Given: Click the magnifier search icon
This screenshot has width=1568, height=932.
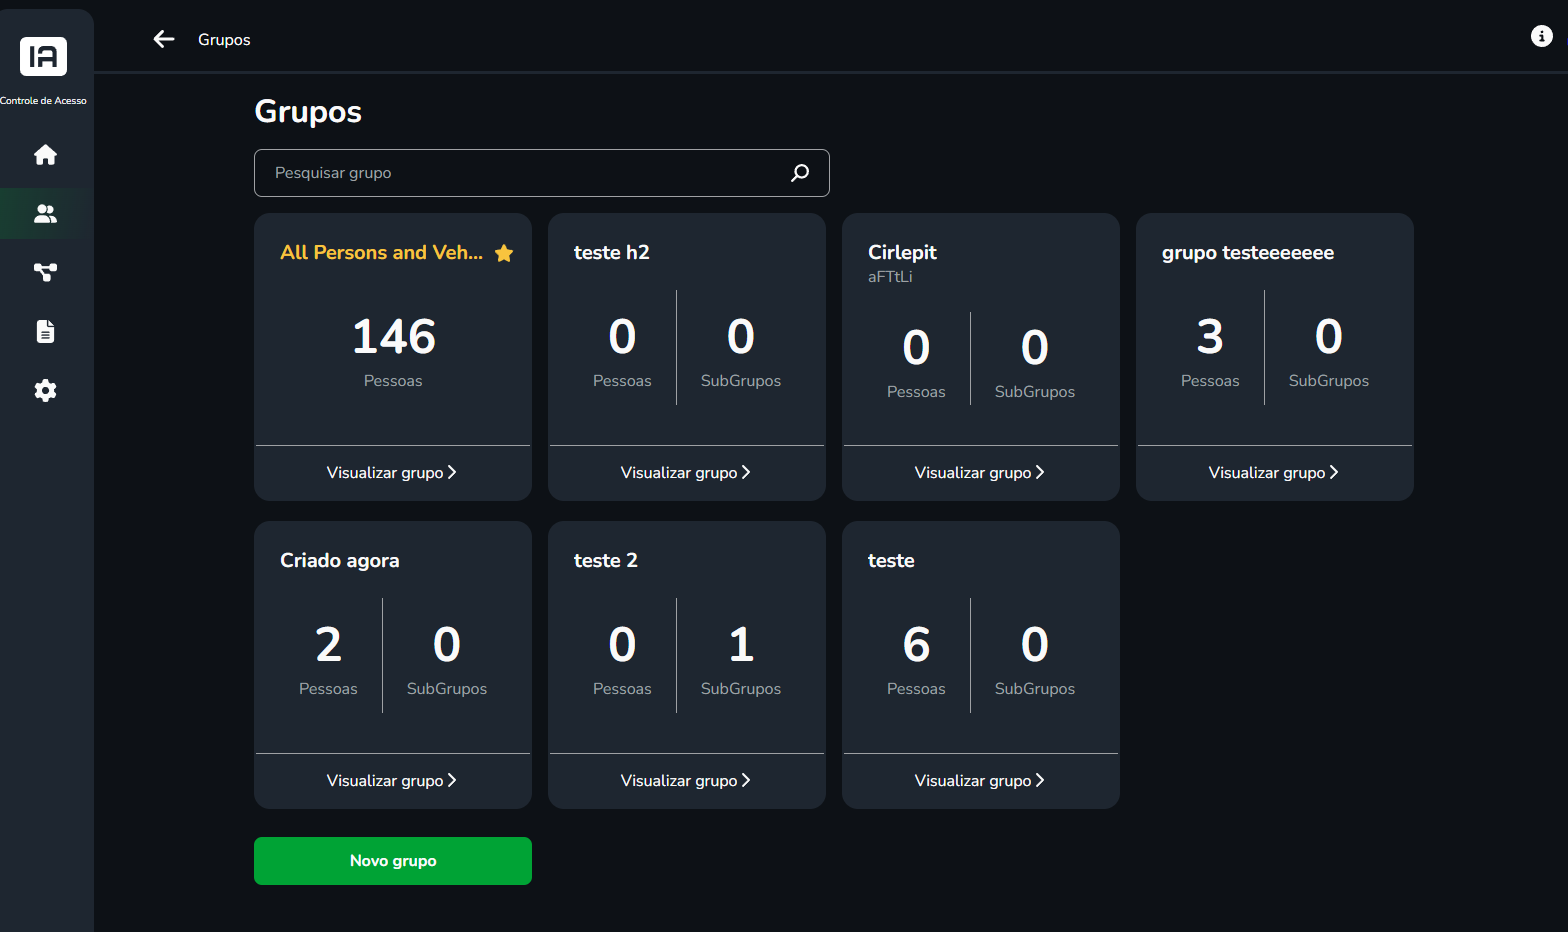Looking at the screenshot, I should 800,173.
